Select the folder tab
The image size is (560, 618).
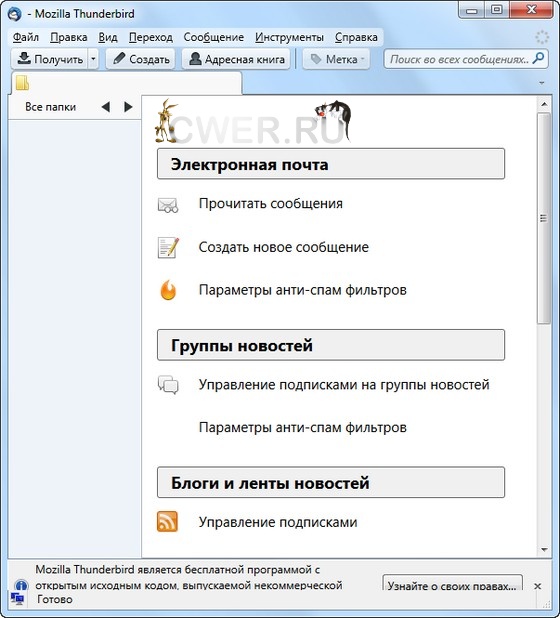126,83
